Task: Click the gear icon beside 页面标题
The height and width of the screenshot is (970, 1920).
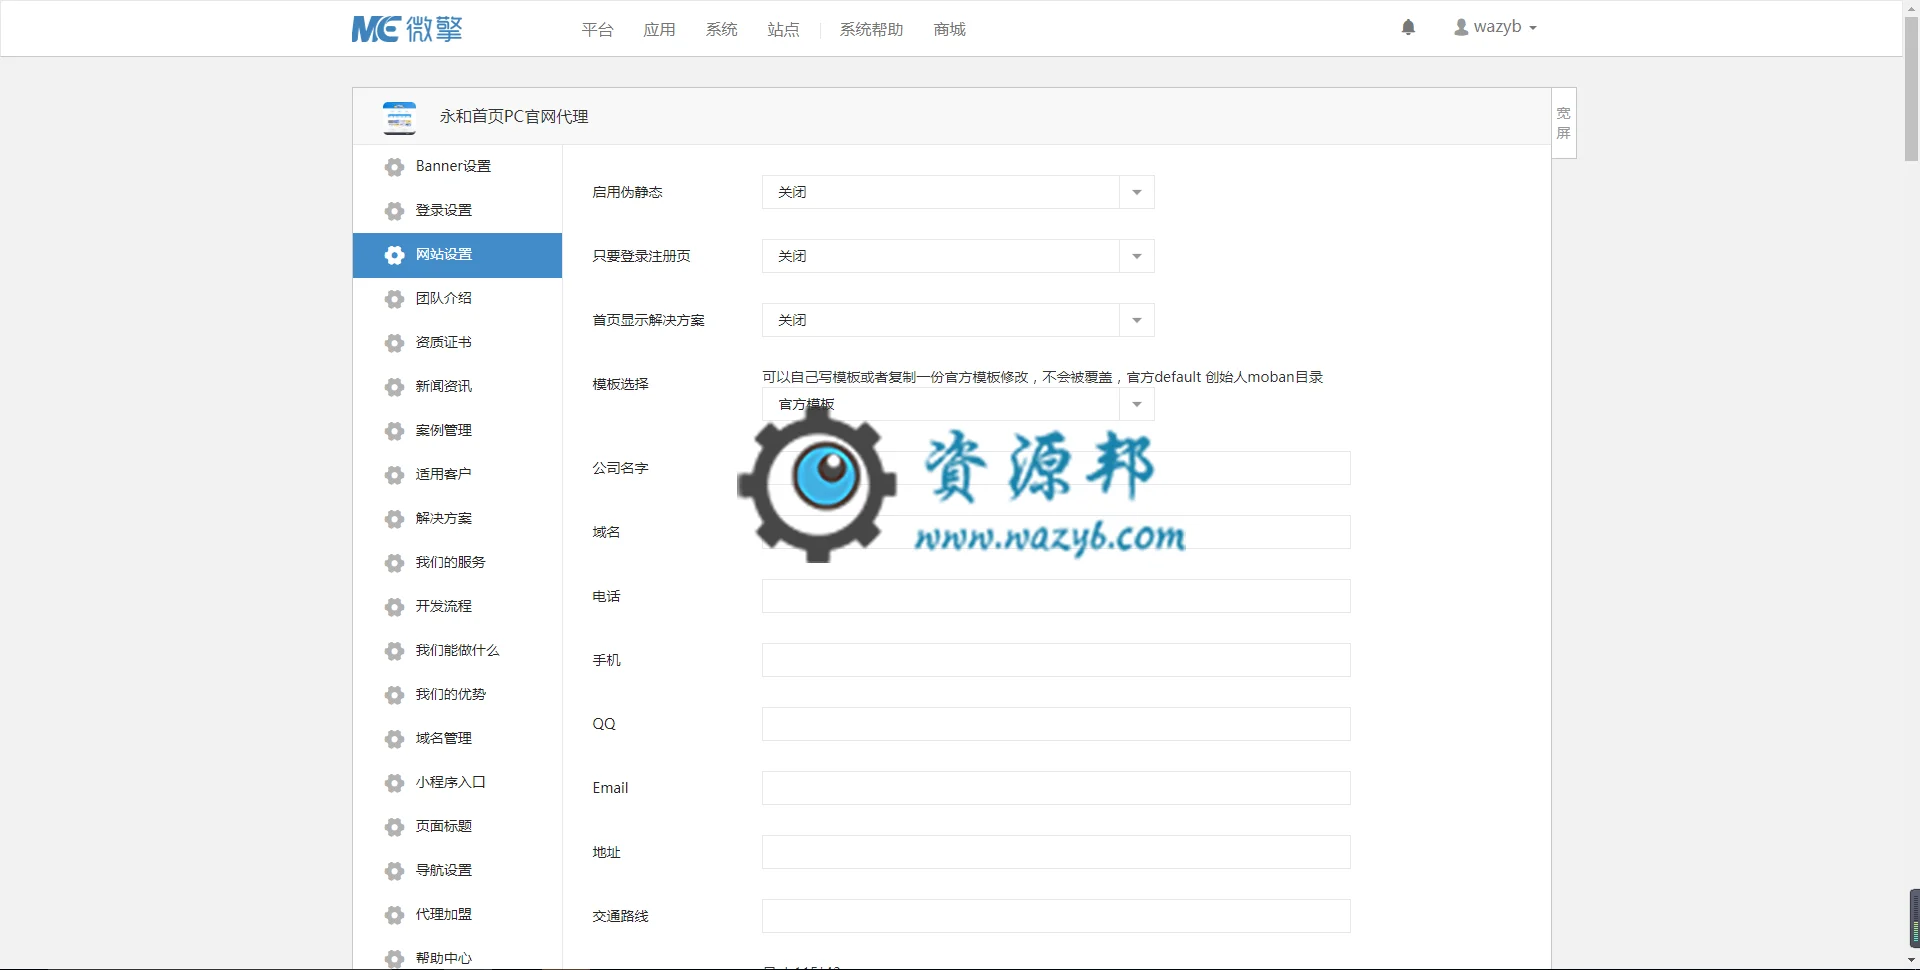Action: click(395, 827)
